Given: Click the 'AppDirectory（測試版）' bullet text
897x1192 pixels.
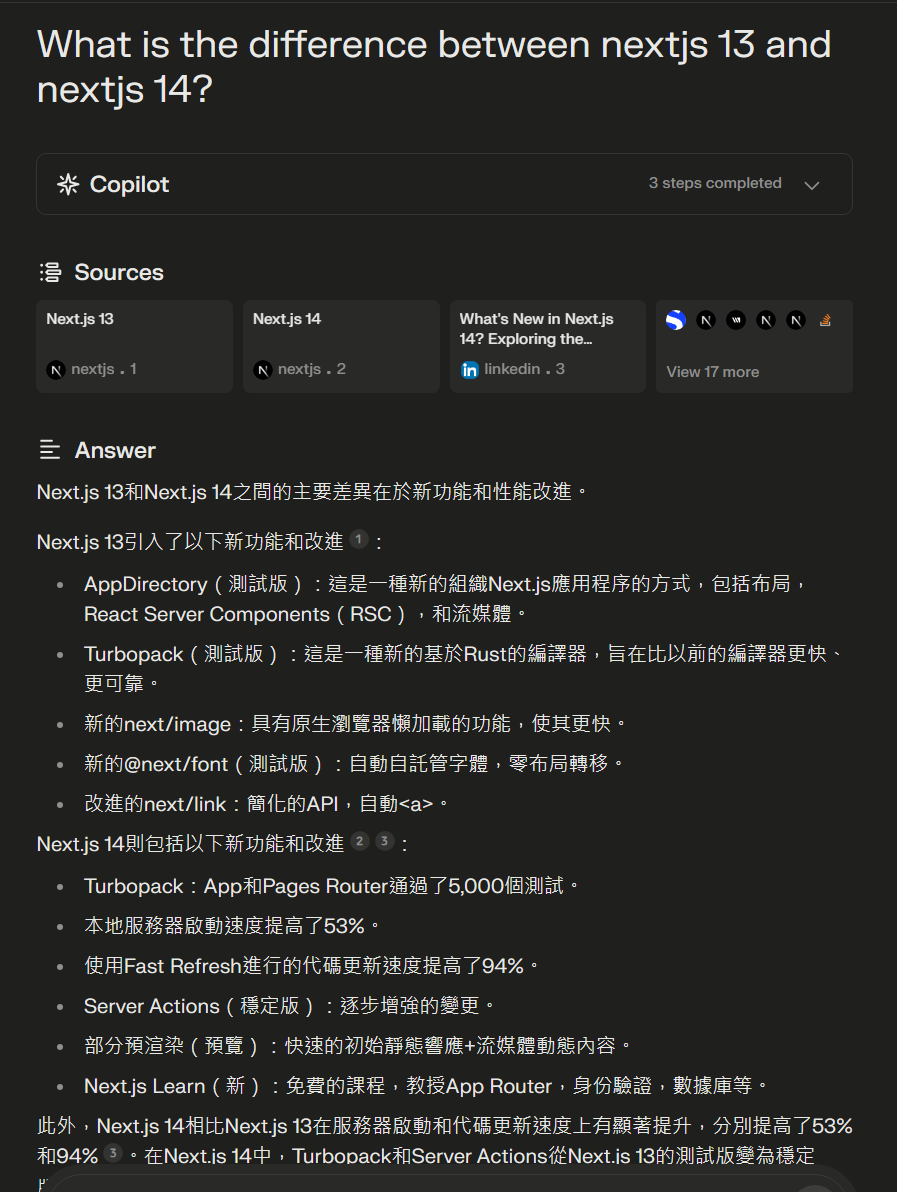Looking at the screenshot, I should (x=445, y=599).
